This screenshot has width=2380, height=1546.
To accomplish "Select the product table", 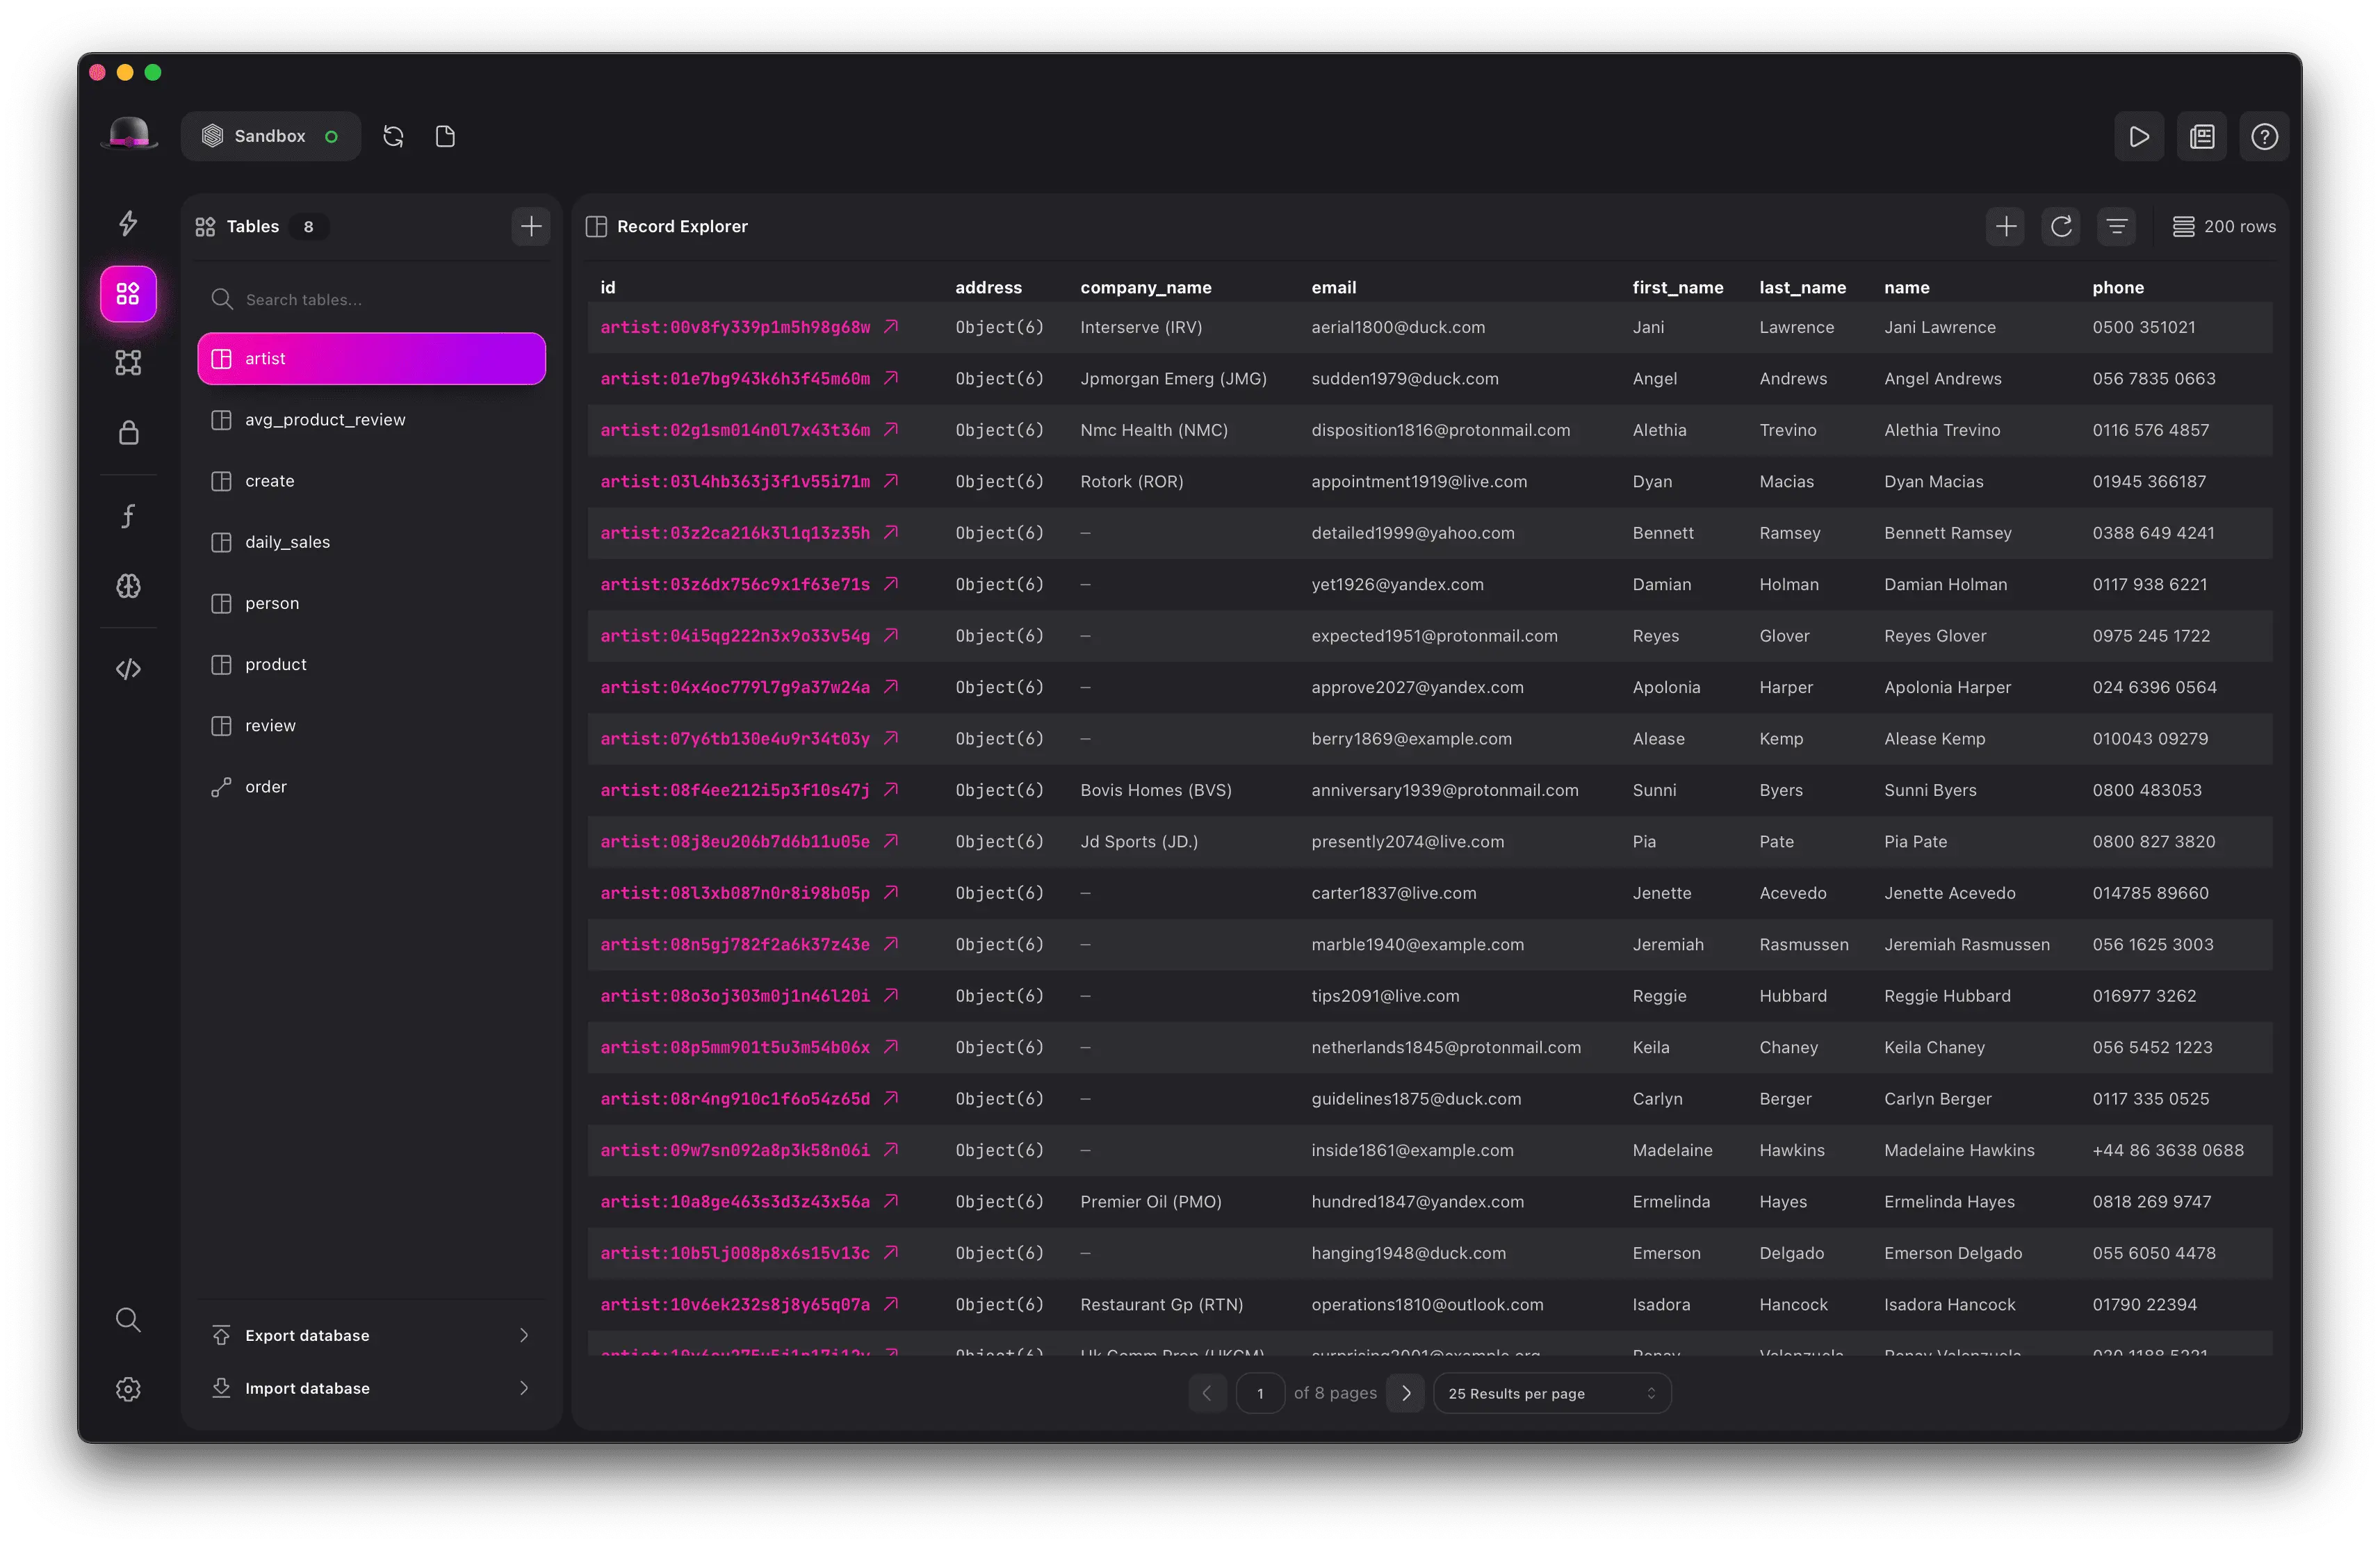I will coord(276,662).
